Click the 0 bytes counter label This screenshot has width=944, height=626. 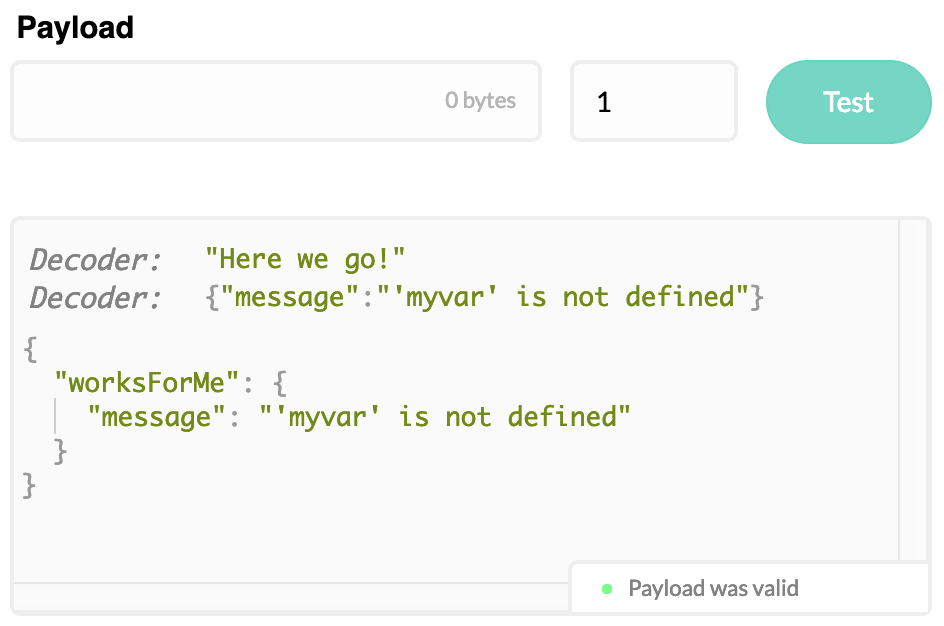480,100
